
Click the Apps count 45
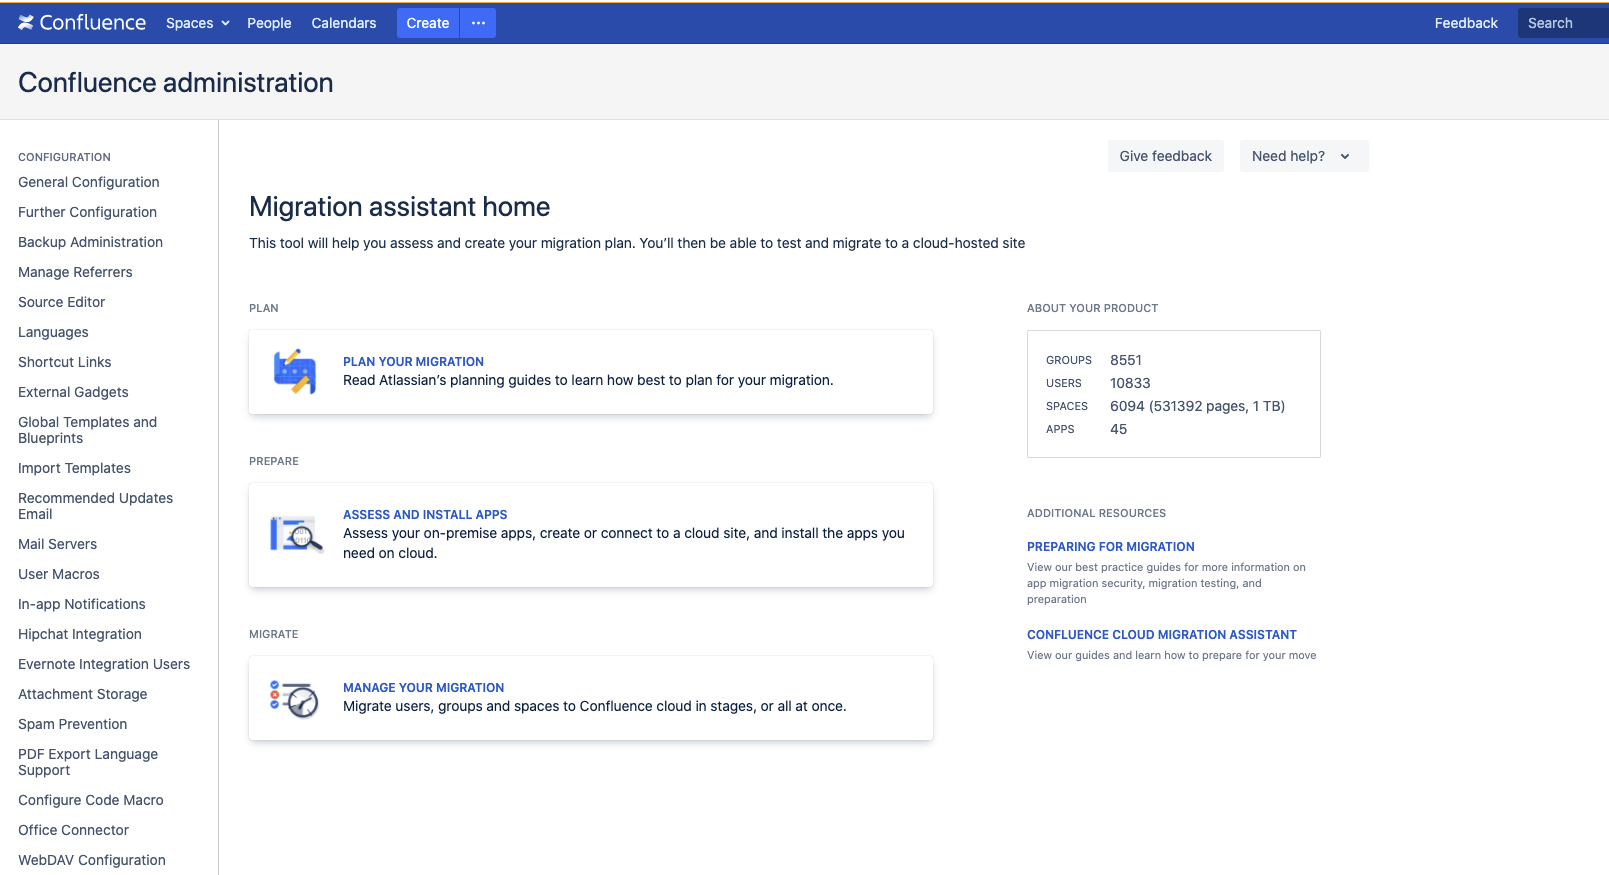pos(1118,429)
